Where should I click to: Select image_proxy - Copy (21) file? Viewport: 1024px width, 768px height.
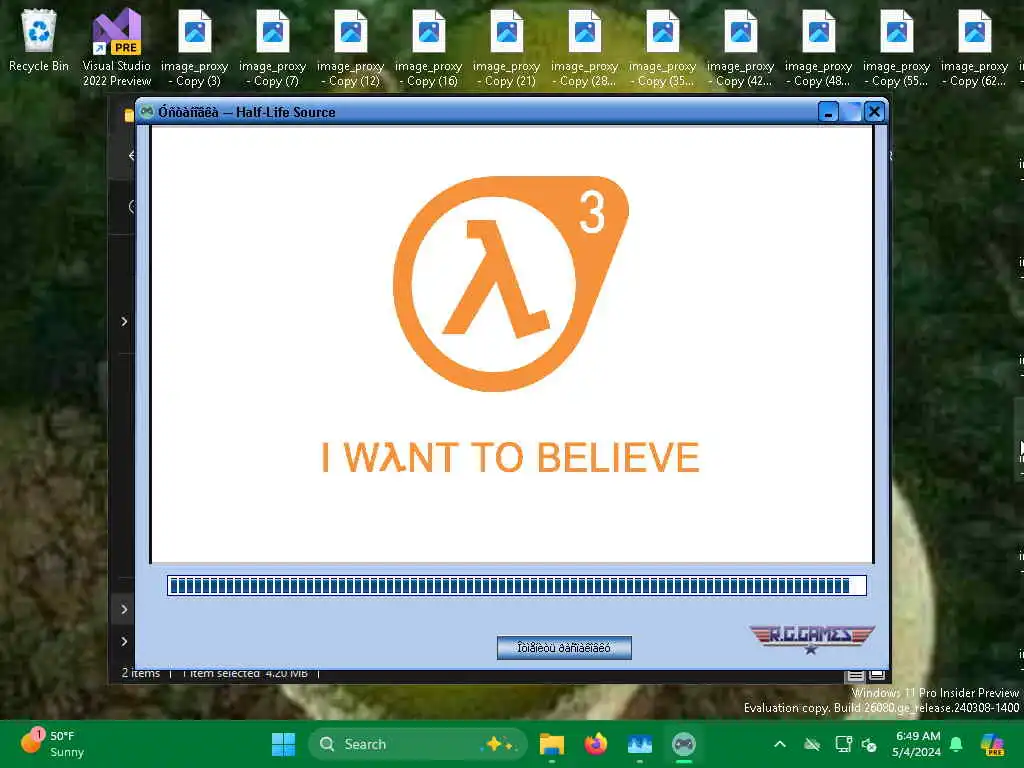[x=507, y=48]
